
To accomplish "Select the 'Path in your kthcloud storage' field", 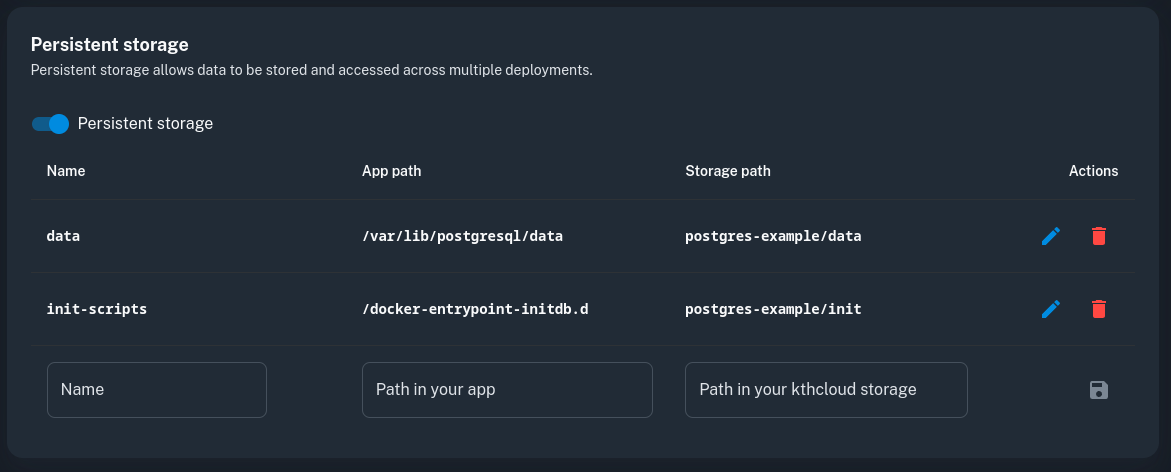I will tap(826, 390).
